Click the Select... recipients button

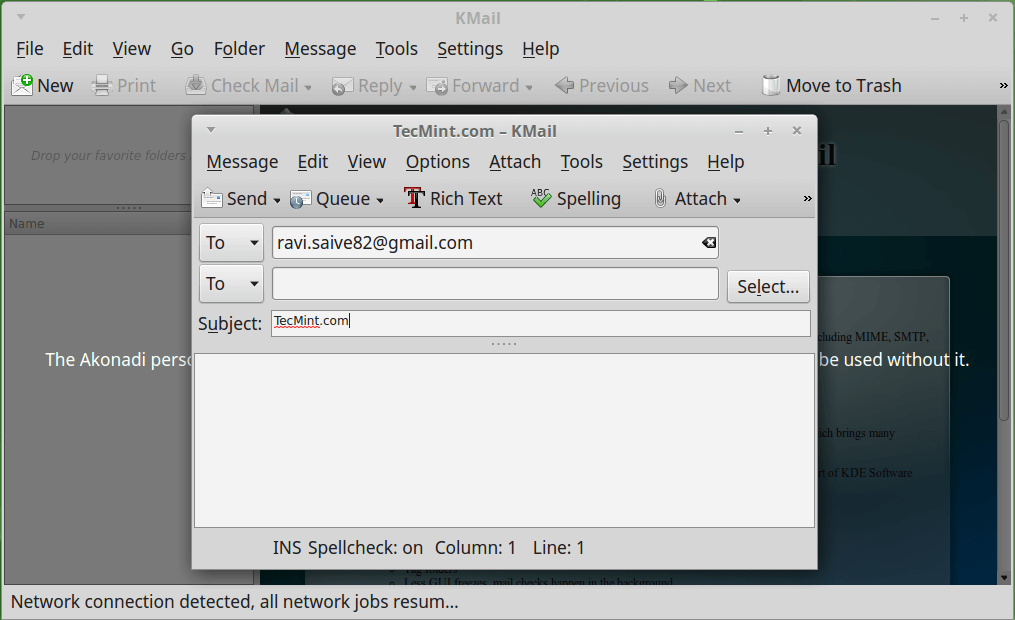(x=768, y=286)
